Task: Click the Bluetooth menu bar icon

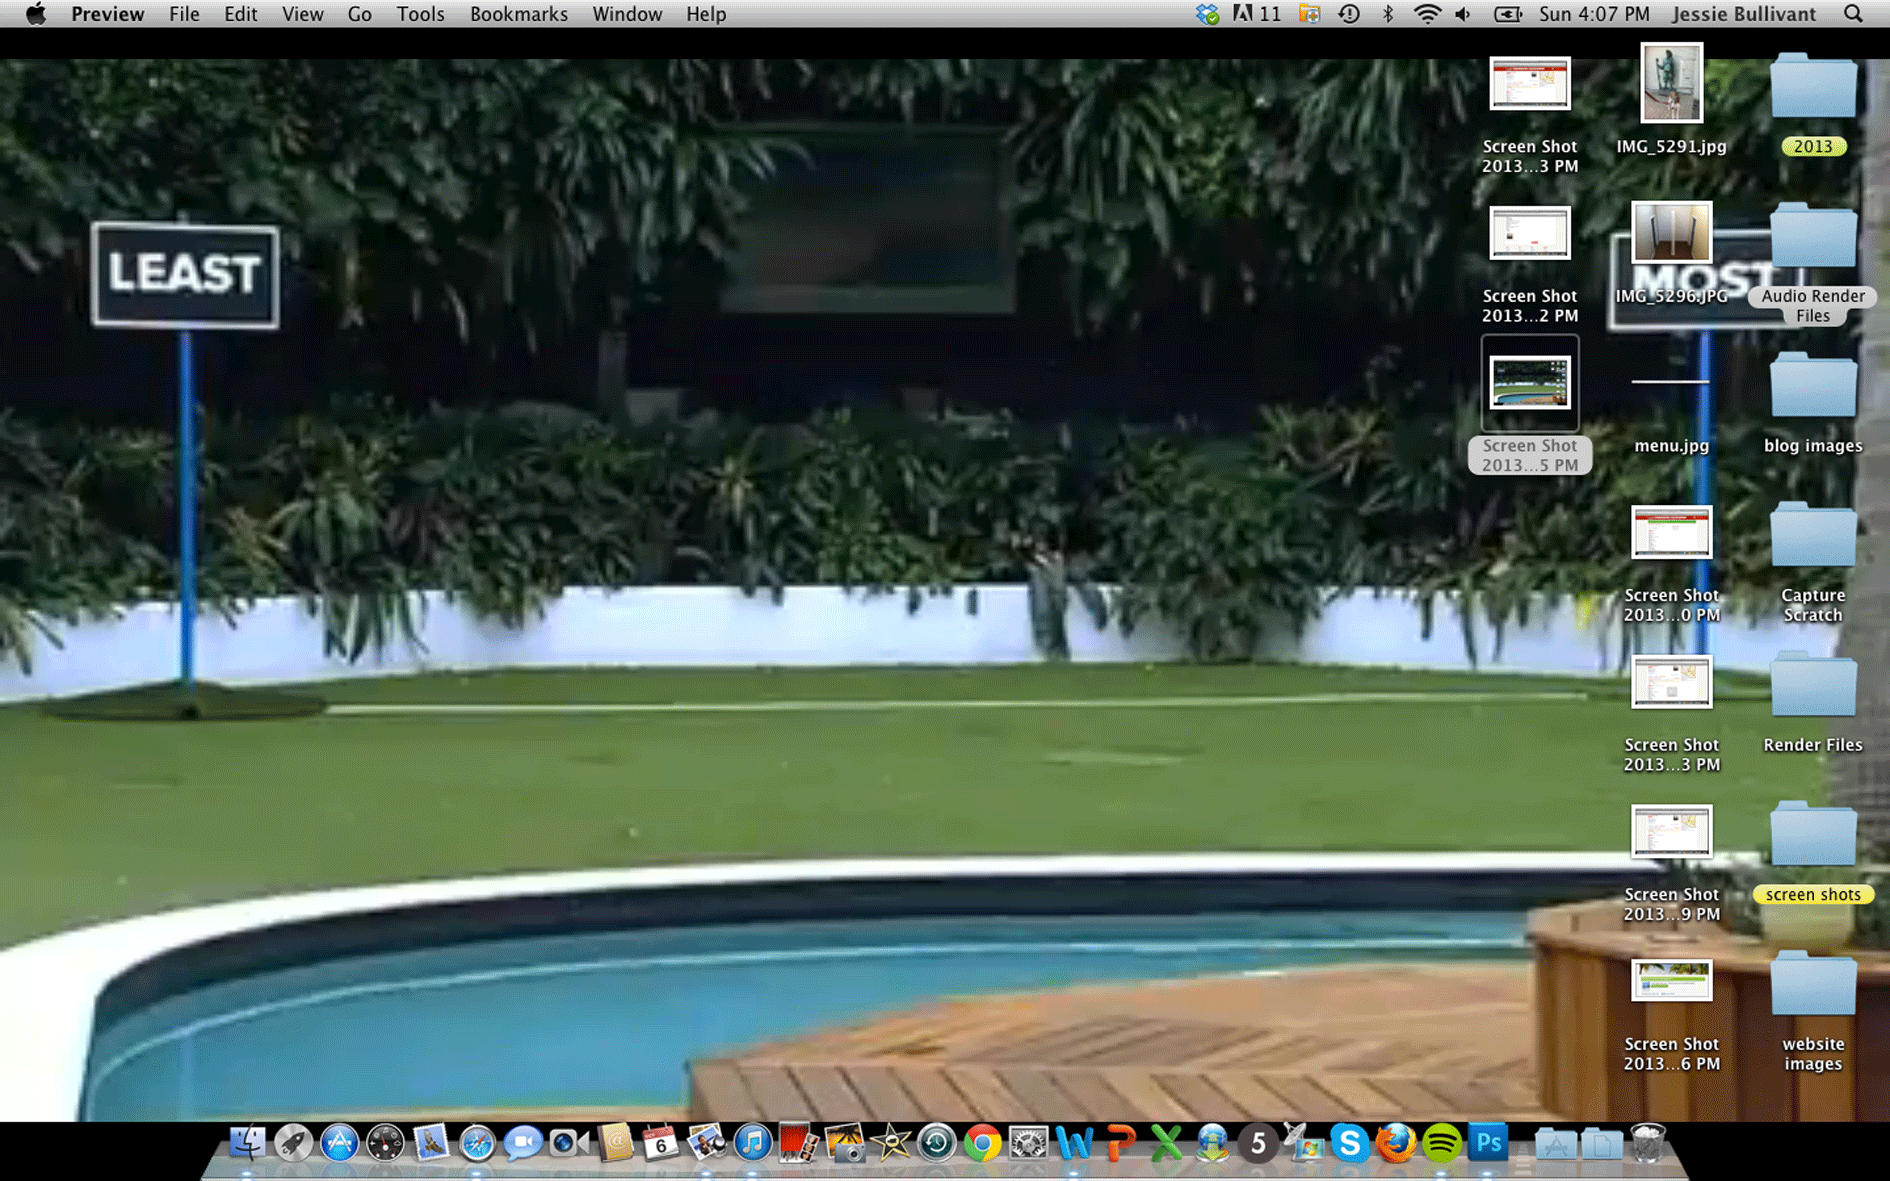Action: tap(1388, 14)
